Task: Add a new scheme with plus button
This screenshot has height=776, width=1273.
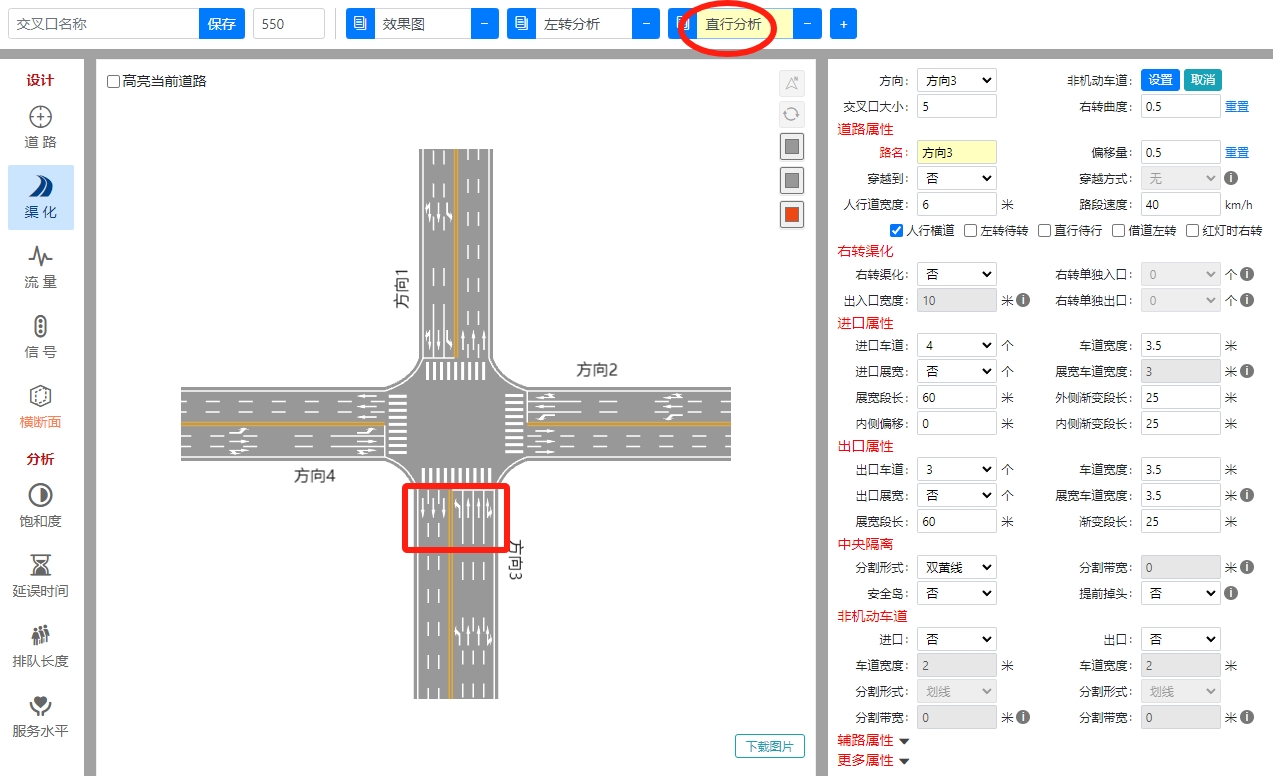Action: pyautogui.click(x=843, y=23)
